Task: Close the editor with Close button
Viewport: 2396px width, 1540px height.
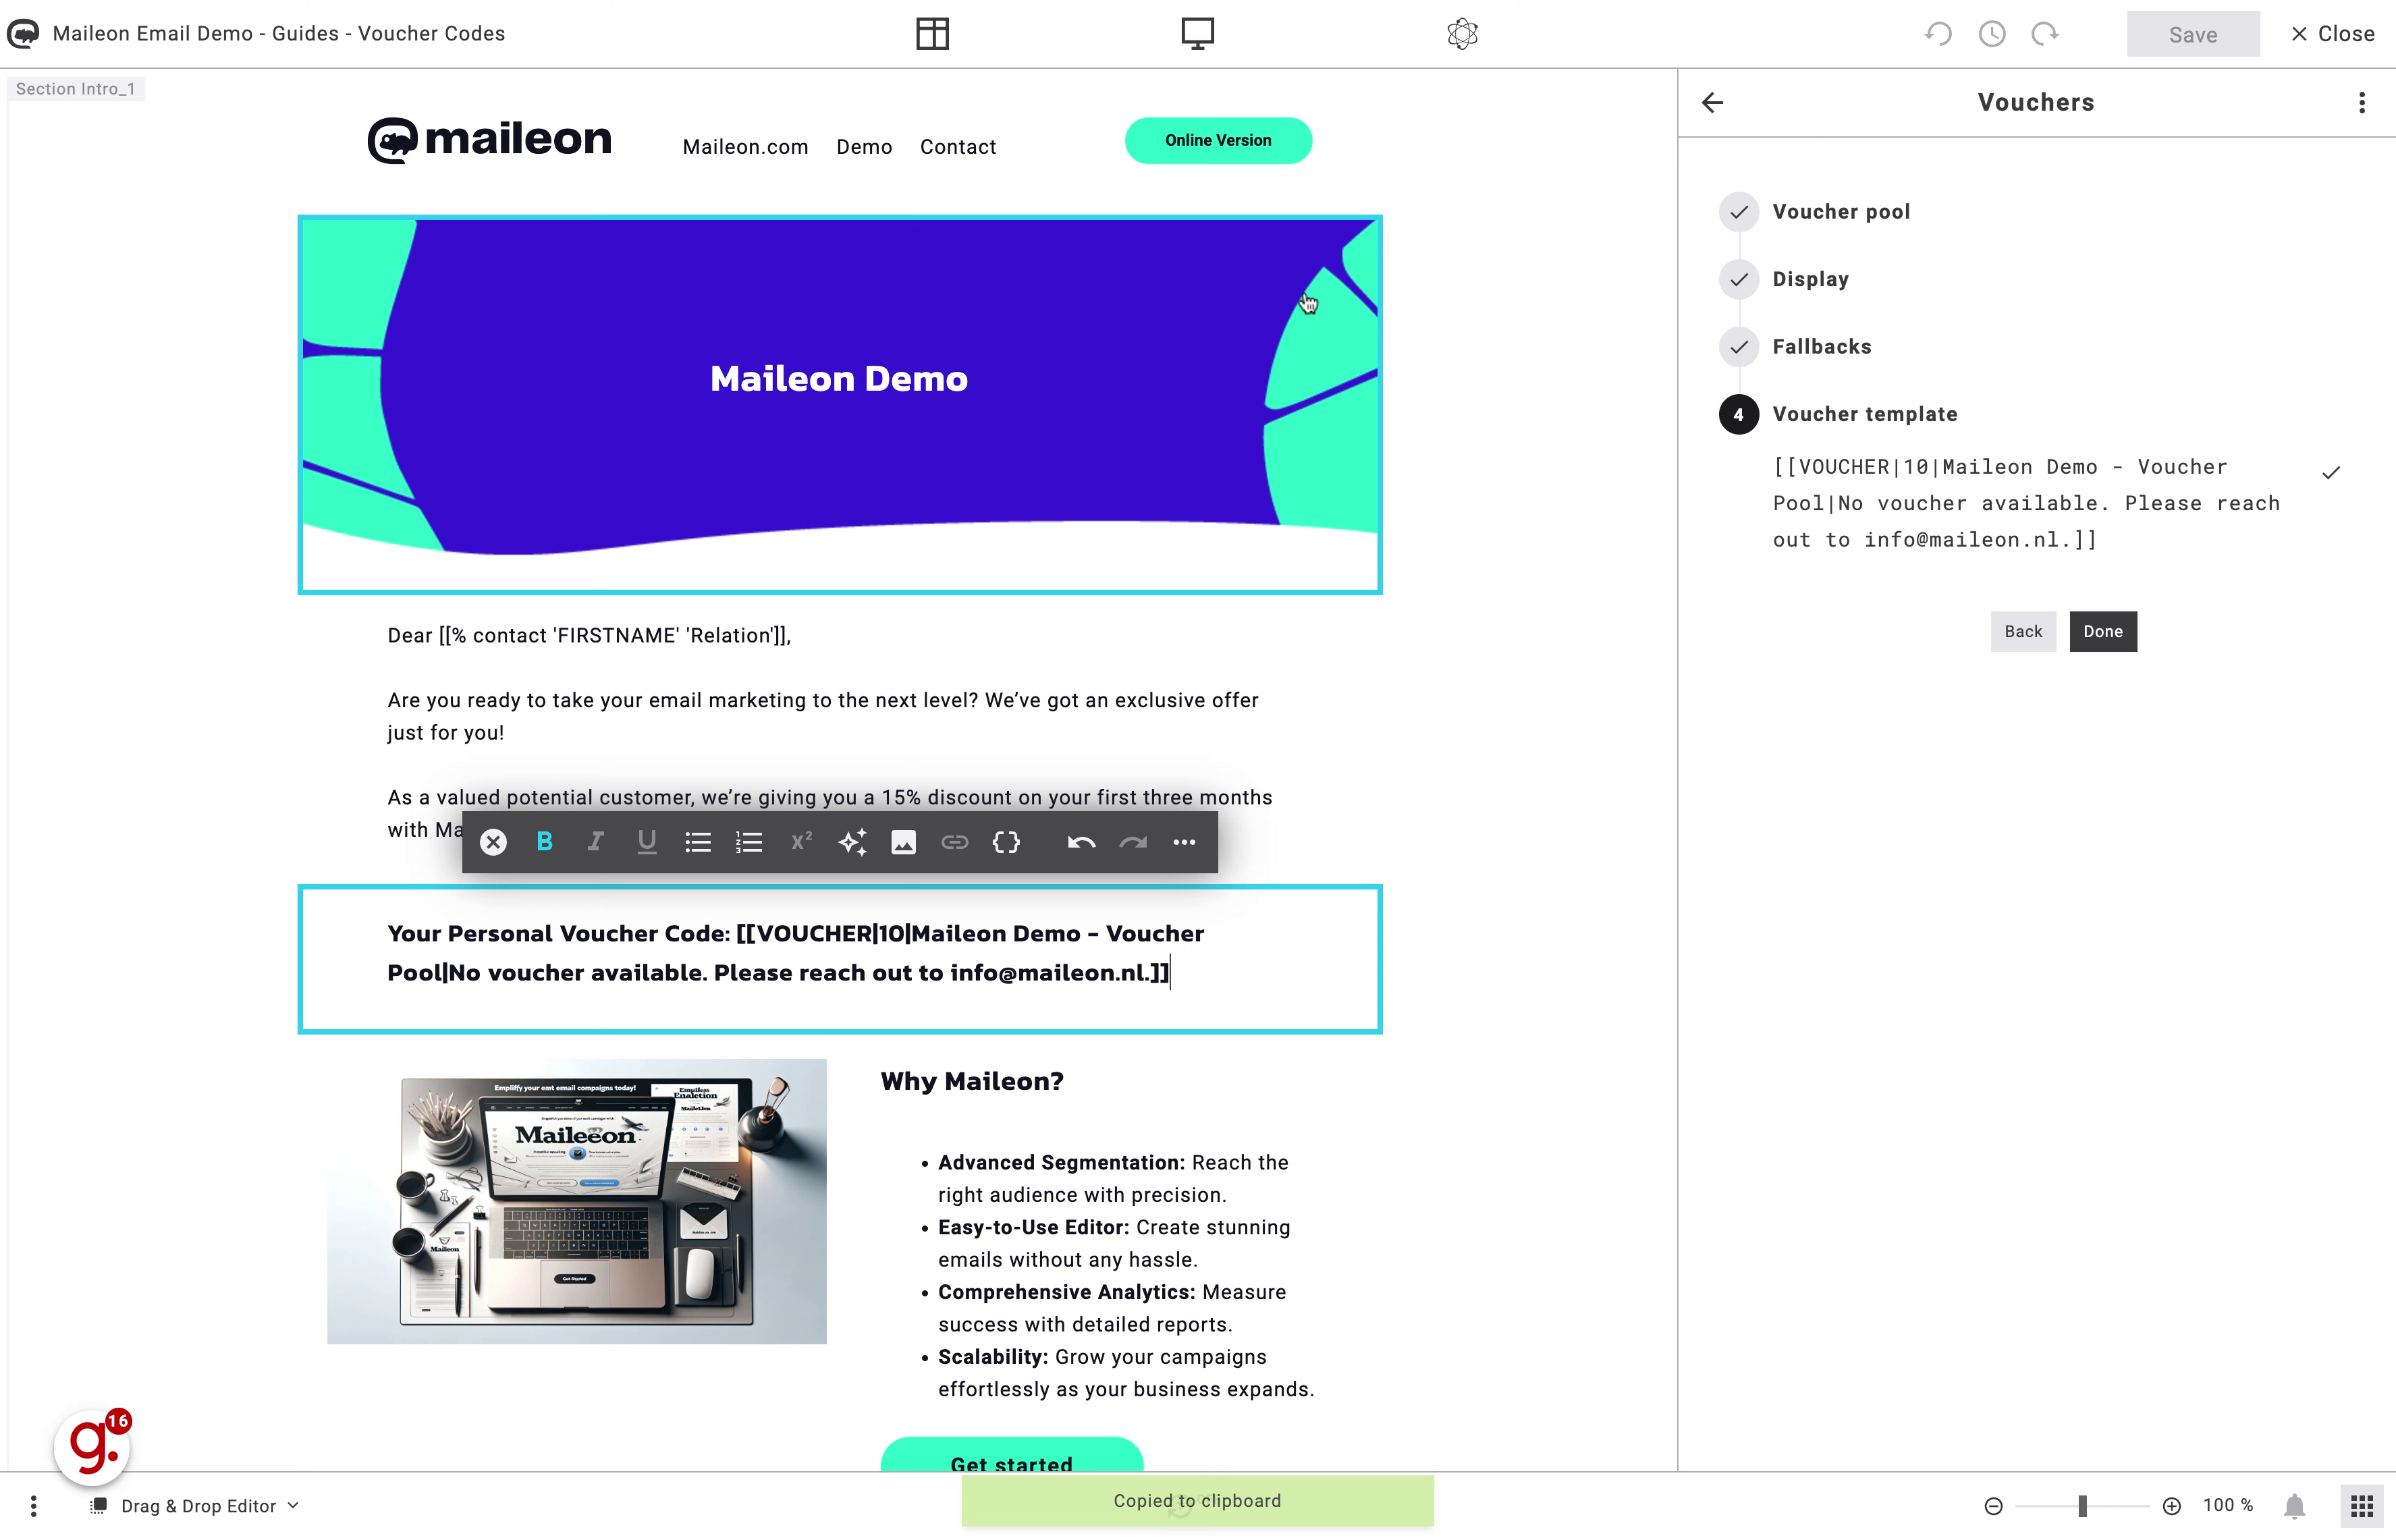Action: pos(2332,34)
